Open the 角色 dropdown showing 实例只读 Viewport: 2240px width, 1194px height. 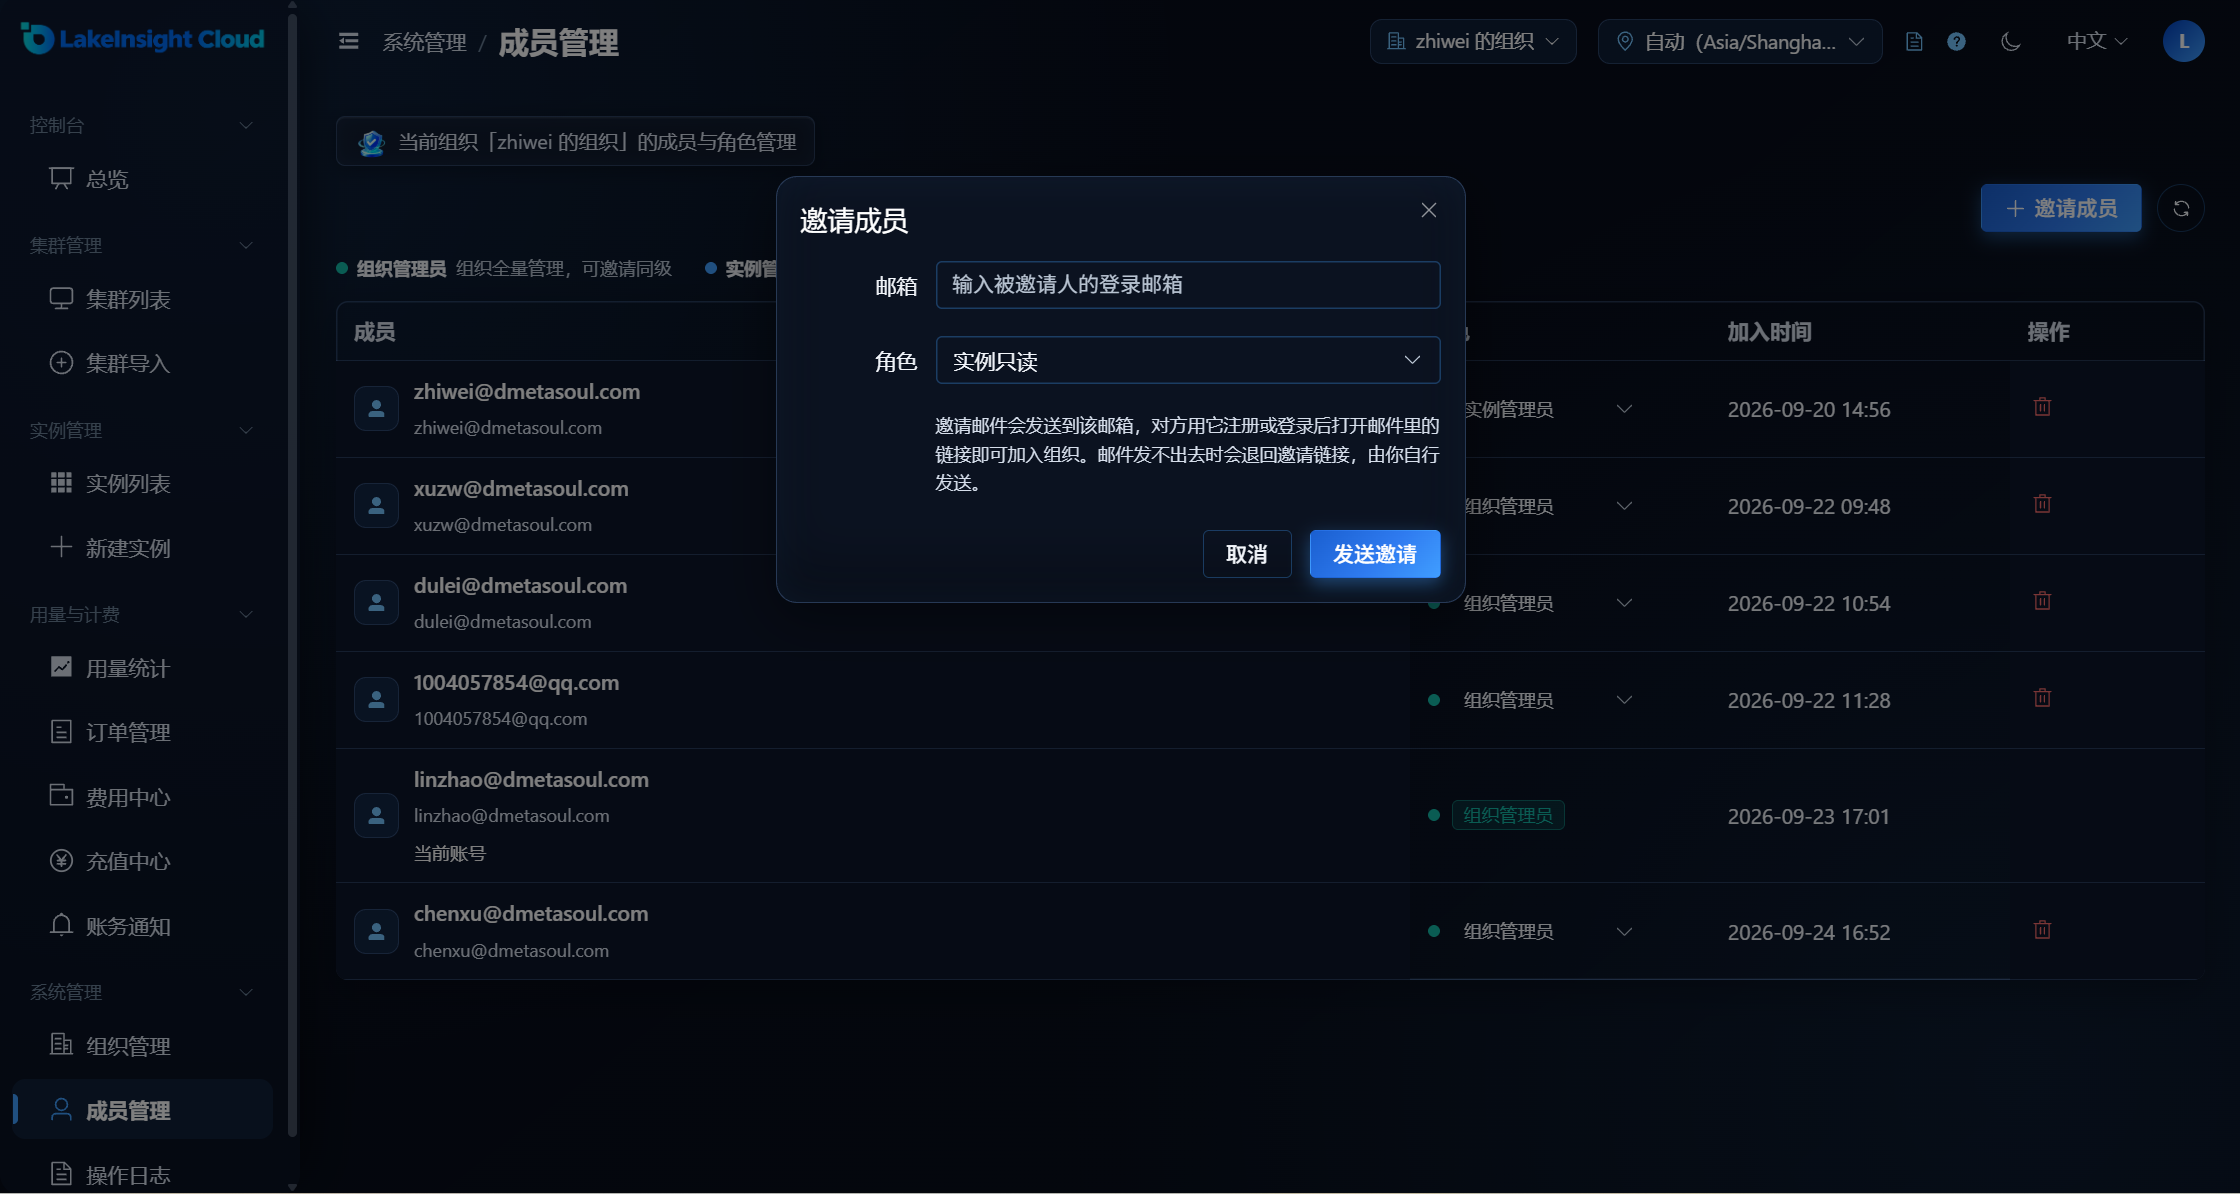[1188, 360]
